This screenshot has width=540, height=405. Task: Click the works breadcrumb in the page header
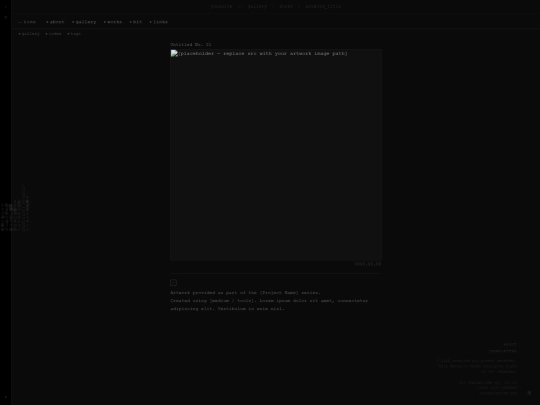pyautogui.click(x=286, y=6)
